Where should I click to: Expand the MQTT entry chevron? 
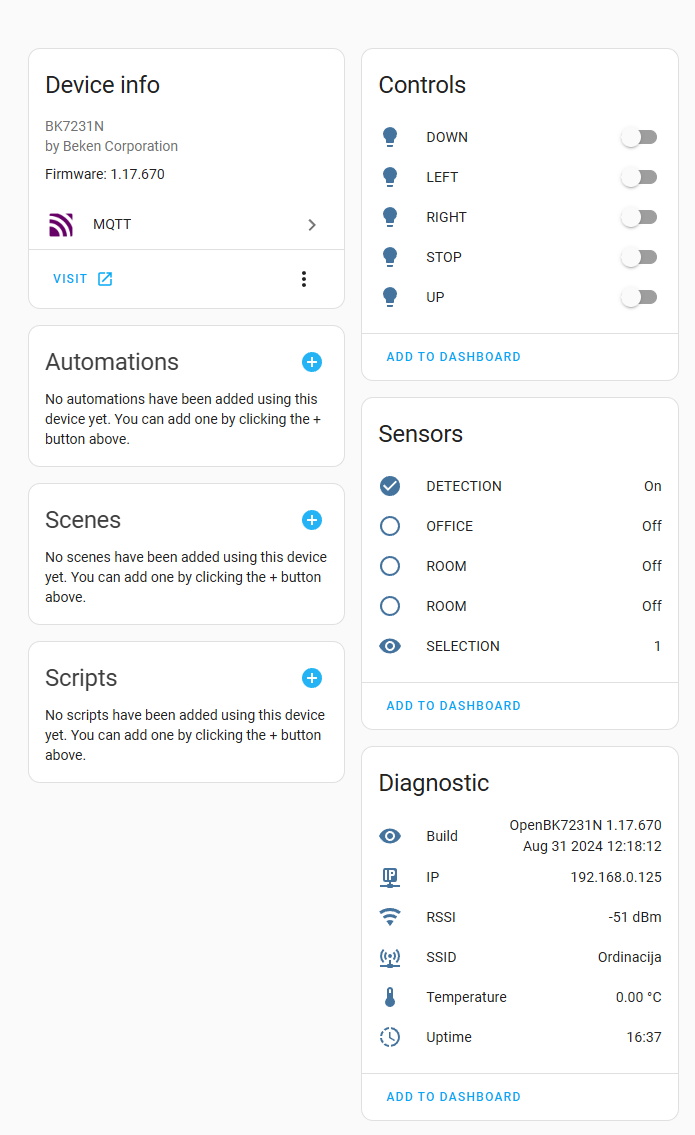[312, 225]
